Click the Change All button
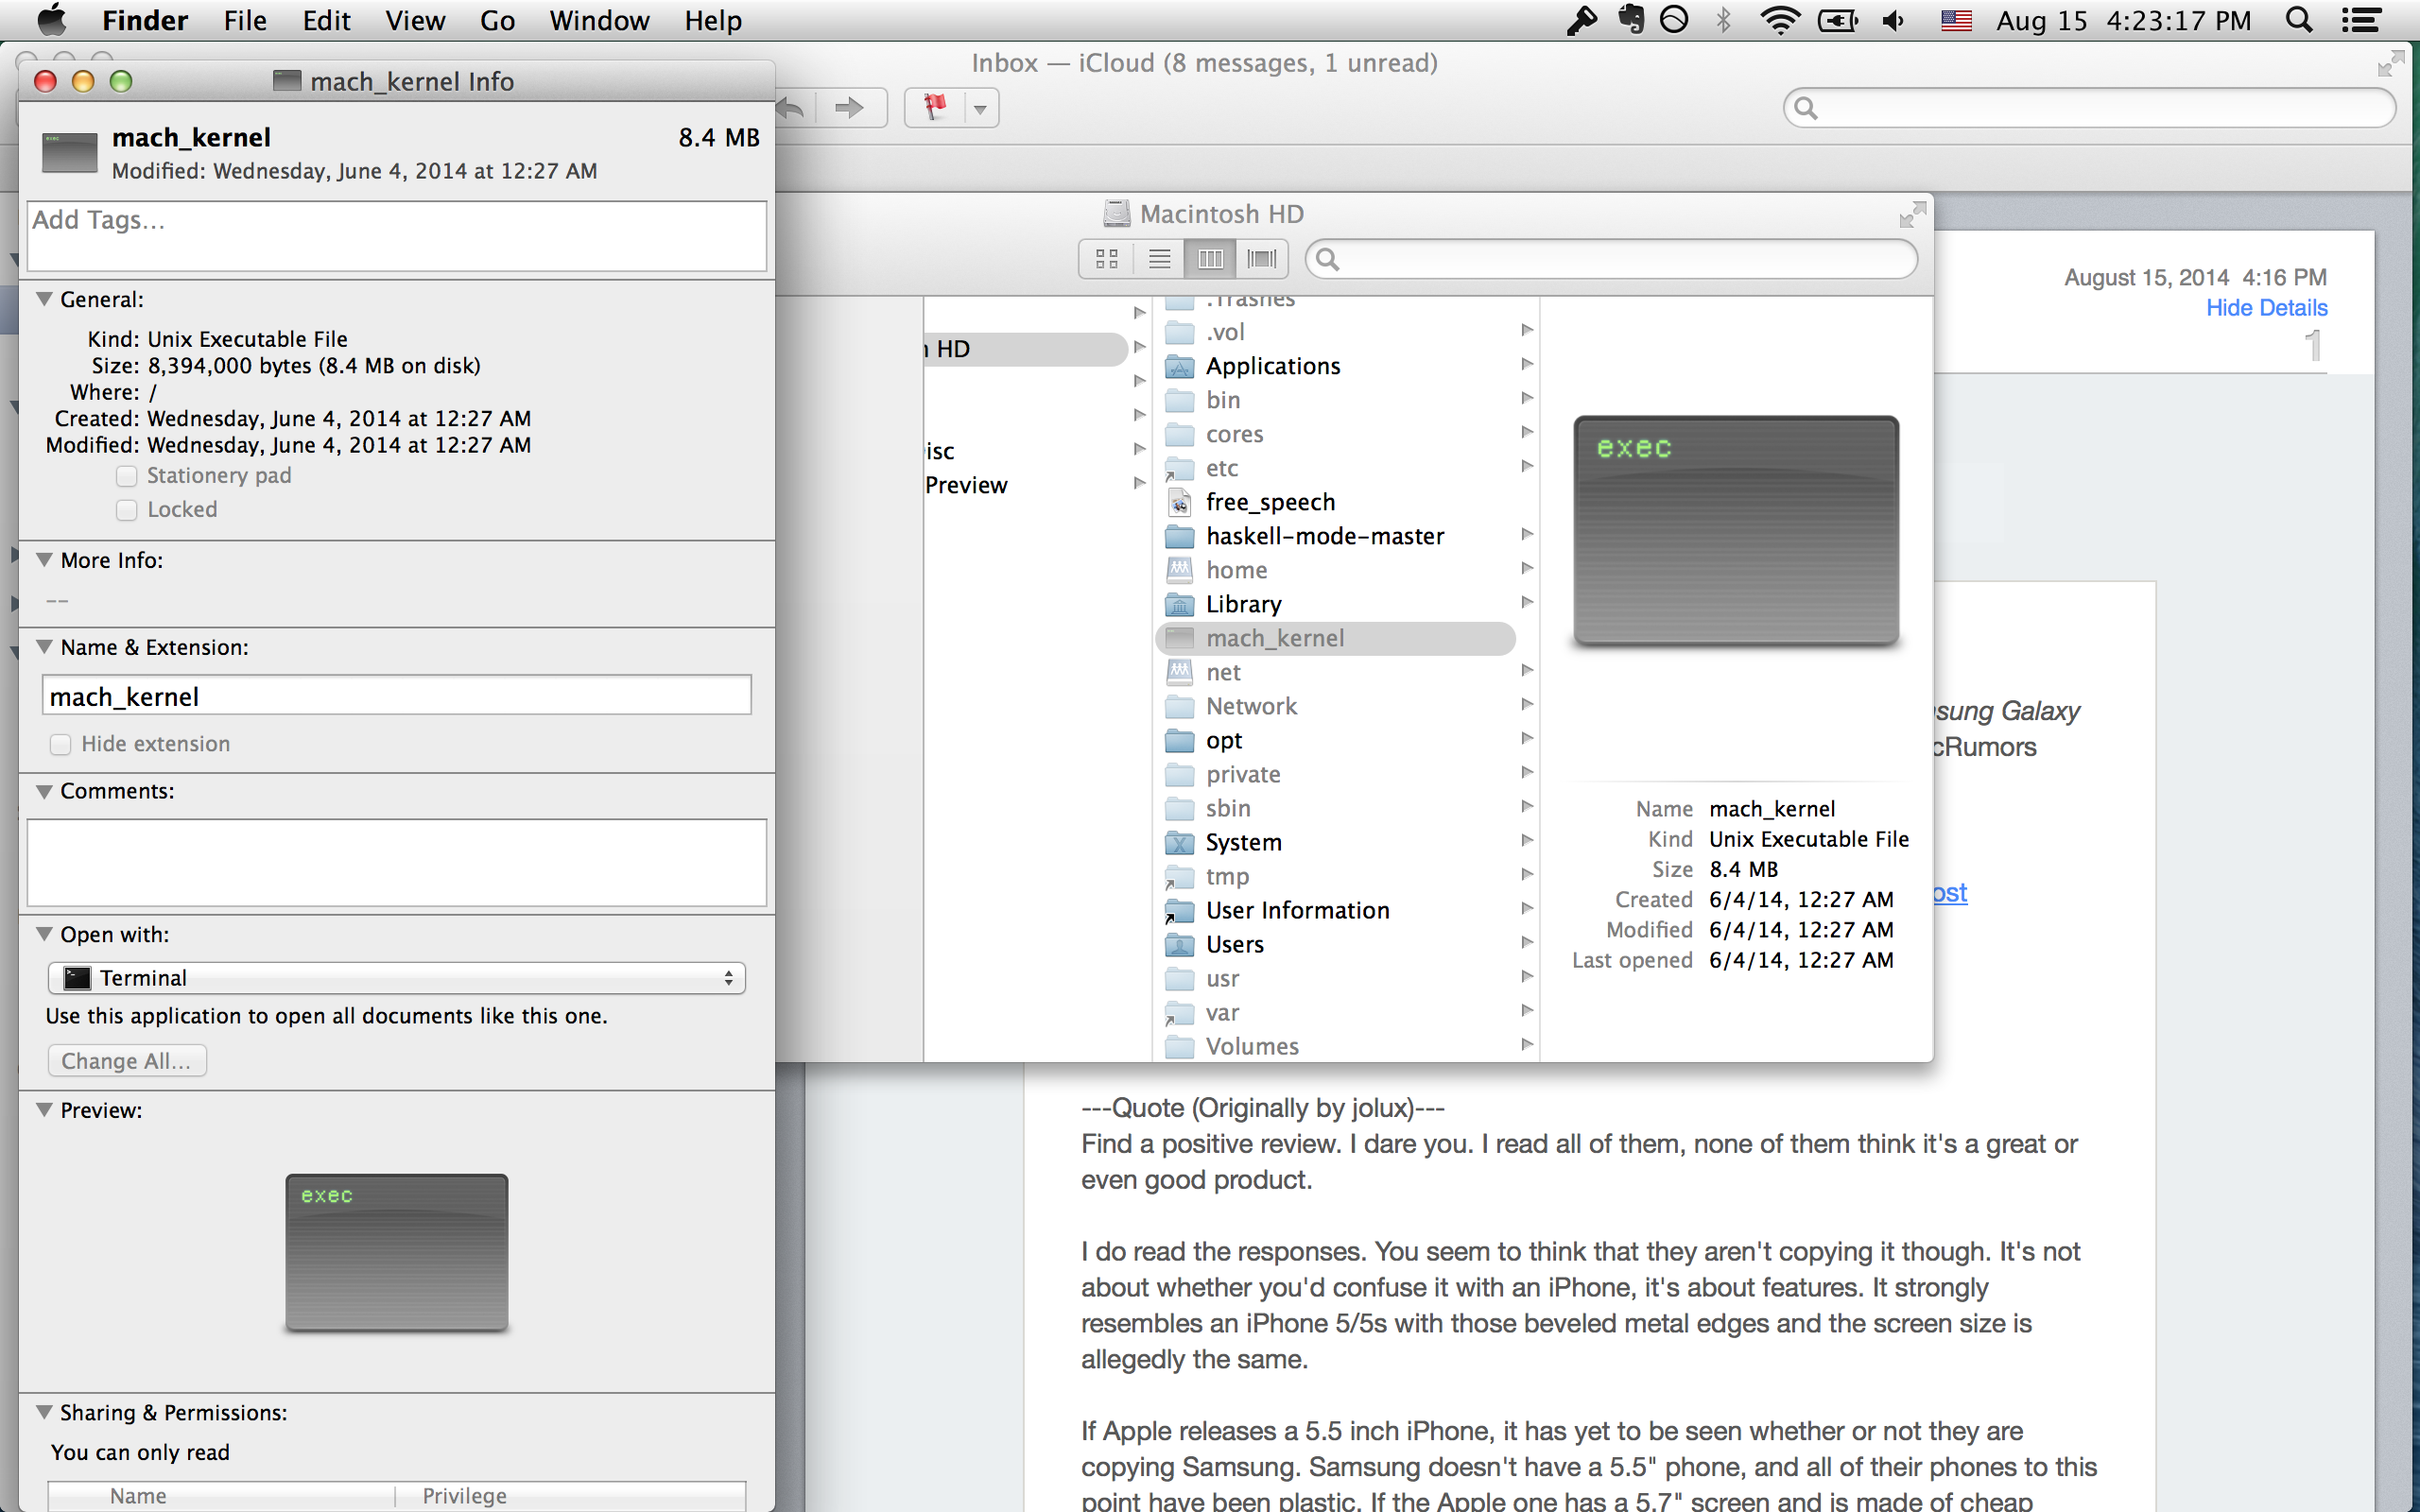This screenshot has height=1512, width=2420. click(127, 1061)
